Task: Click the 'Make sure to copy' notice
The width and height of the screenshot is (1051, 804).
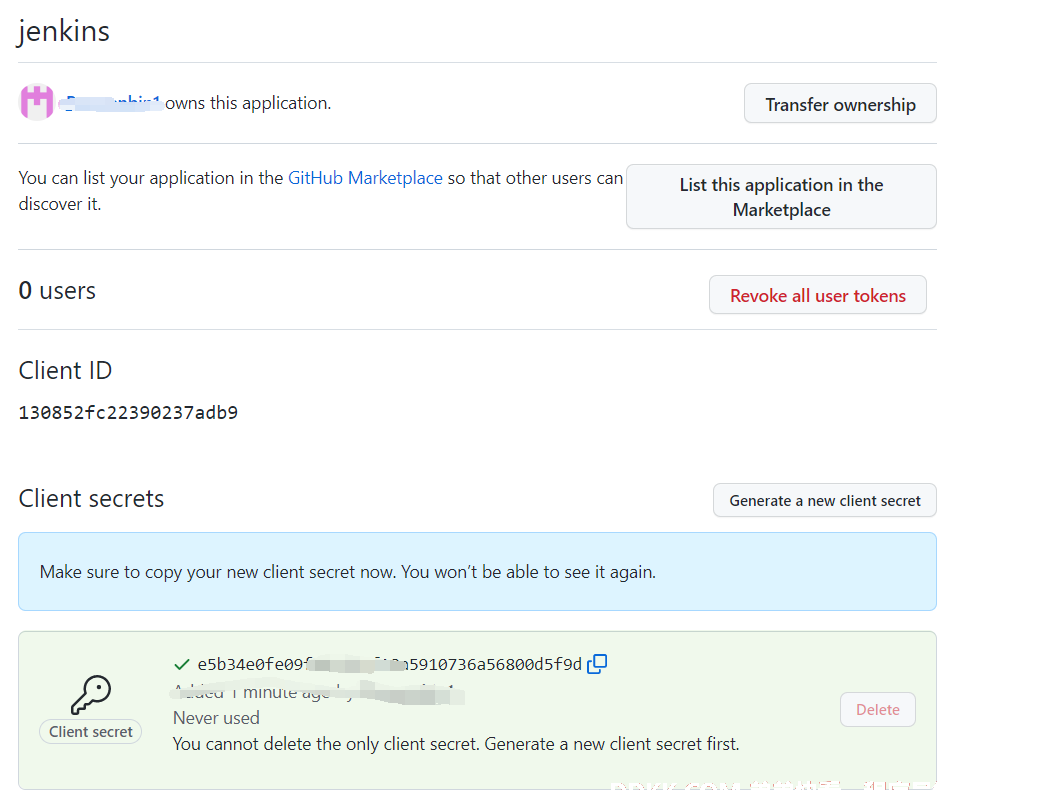Action: point(477,571)
